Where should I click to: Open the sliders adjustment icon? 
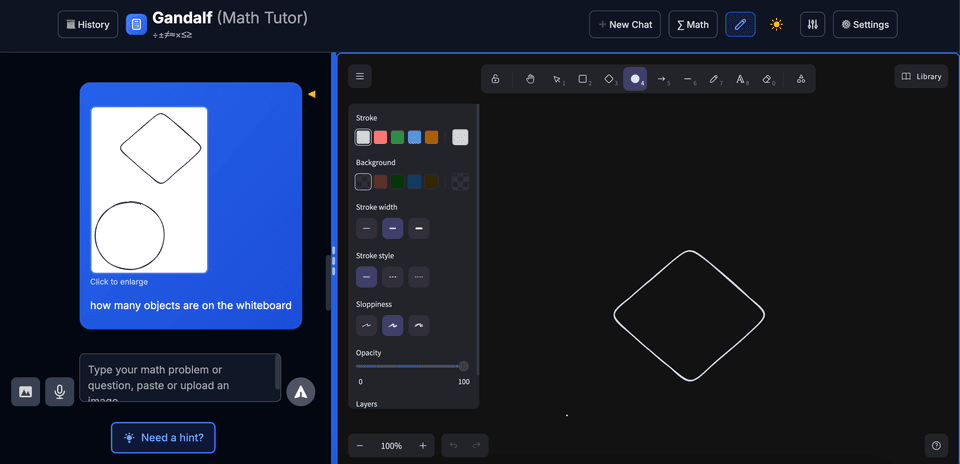pos(812,24)
